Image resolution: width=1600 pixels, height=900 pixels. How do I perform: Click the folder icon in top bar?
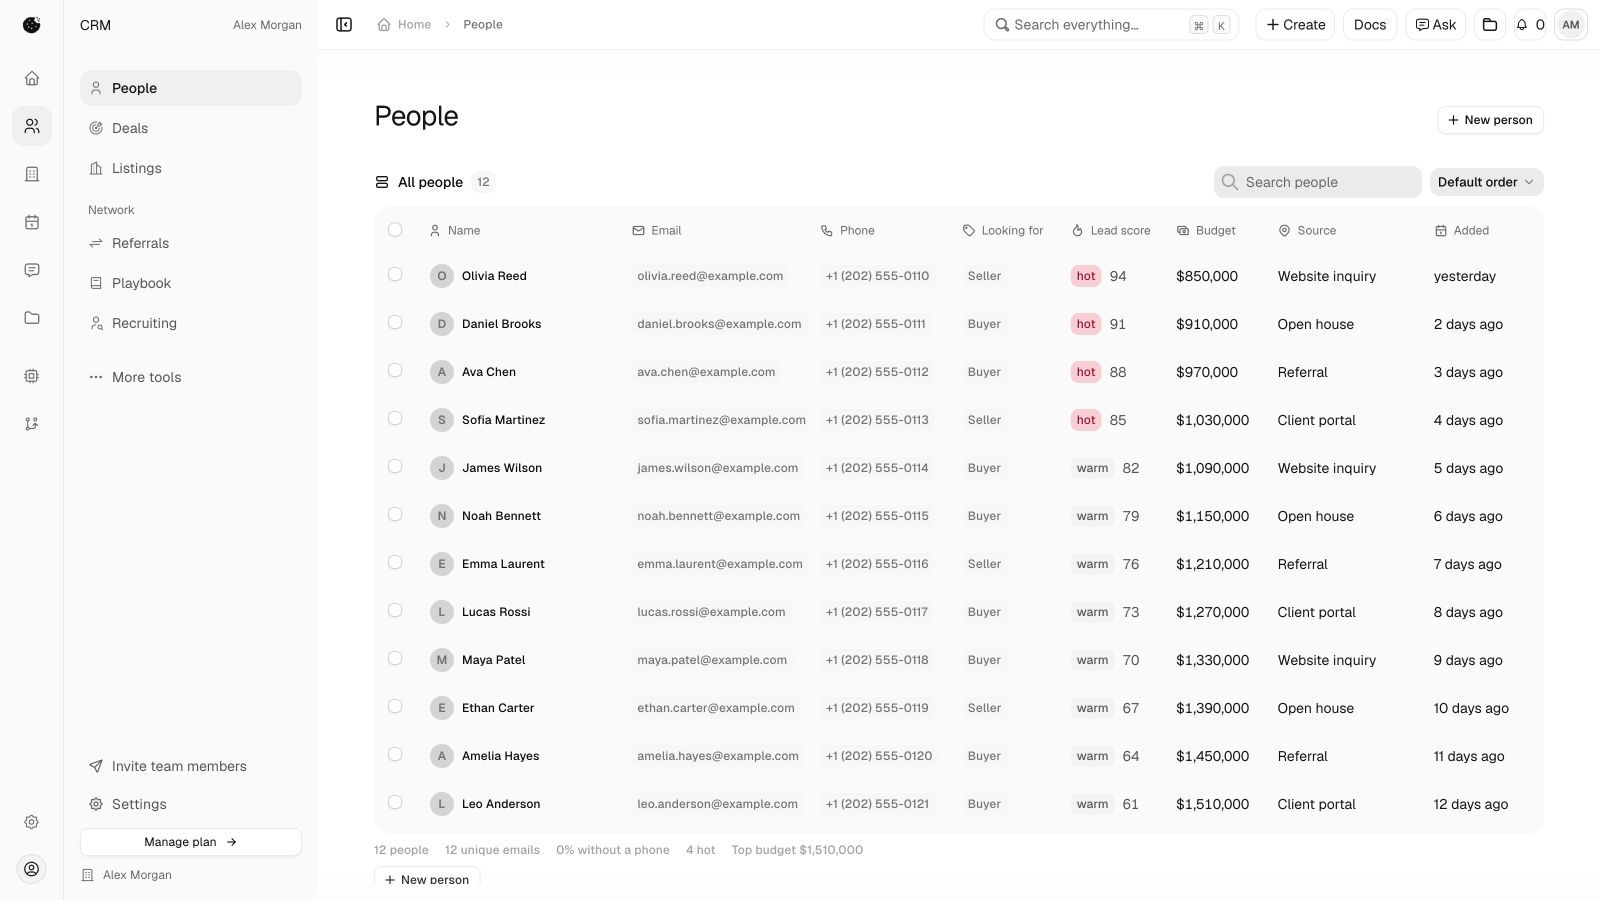1490,25
